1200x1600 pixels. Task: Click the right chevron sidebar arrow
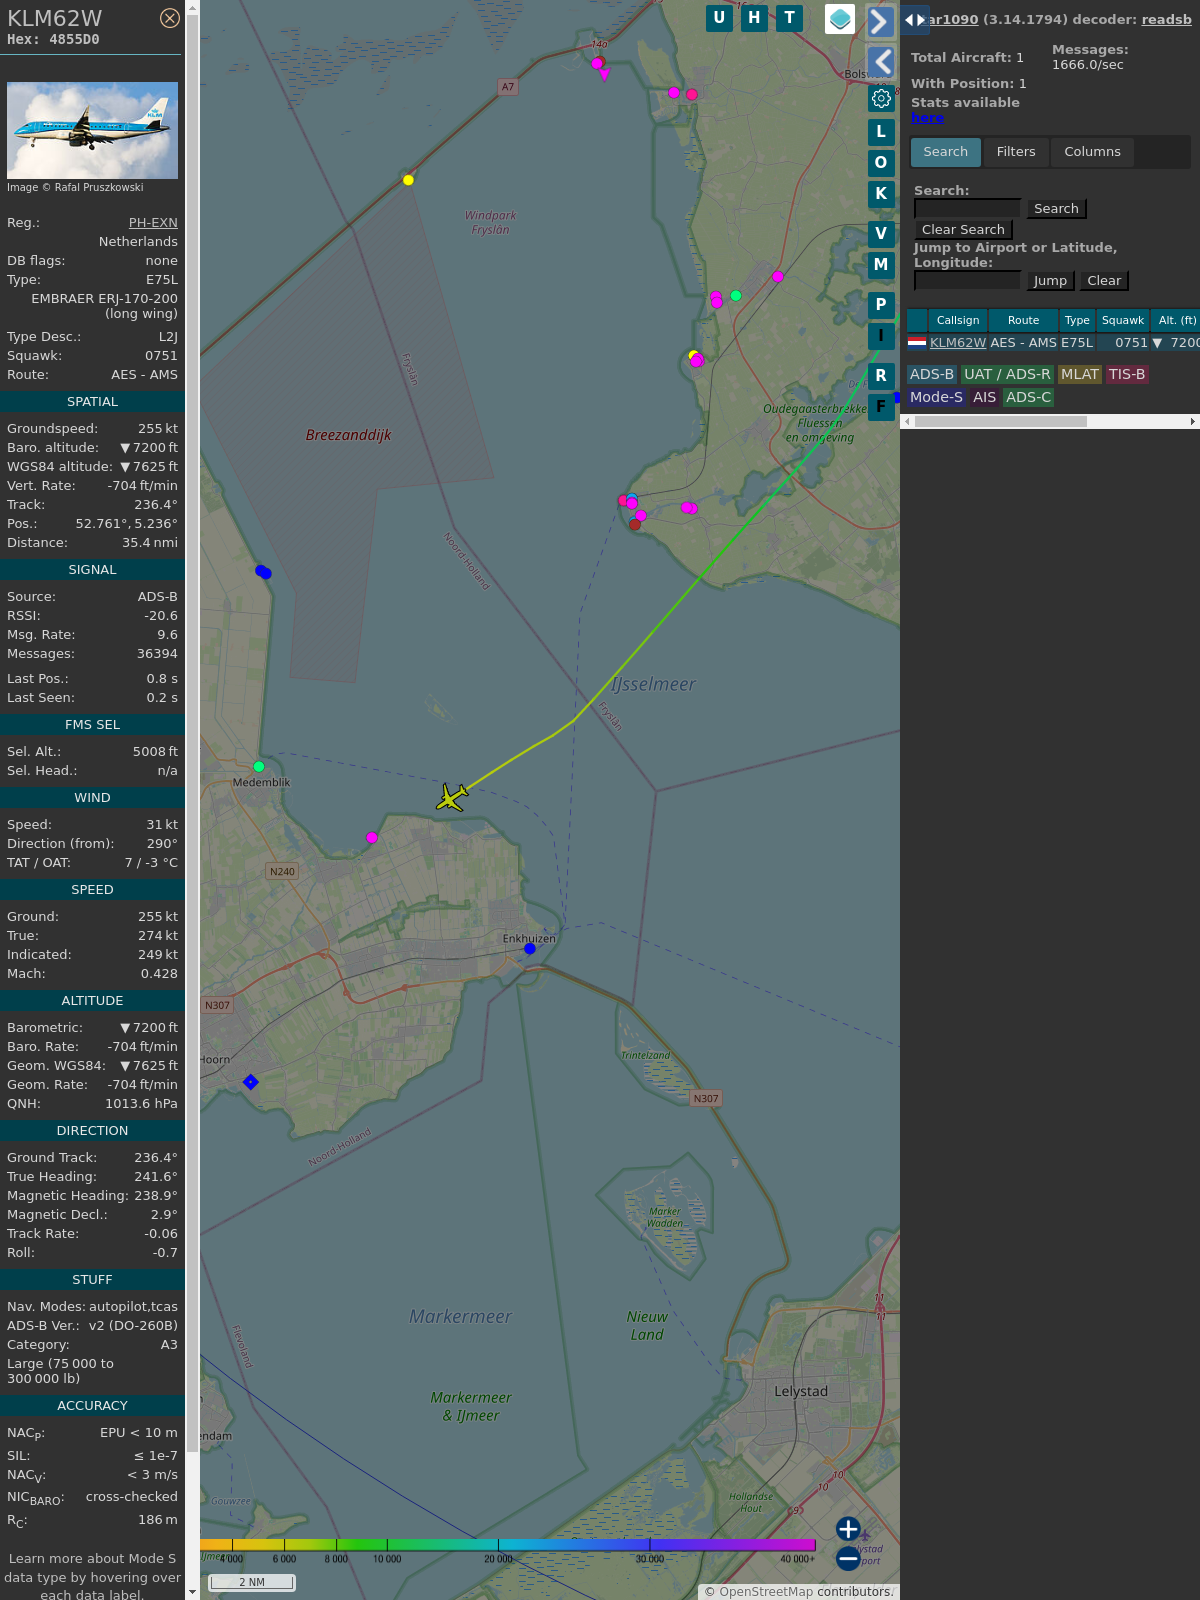pyautogui.click(x=880, y=21)
